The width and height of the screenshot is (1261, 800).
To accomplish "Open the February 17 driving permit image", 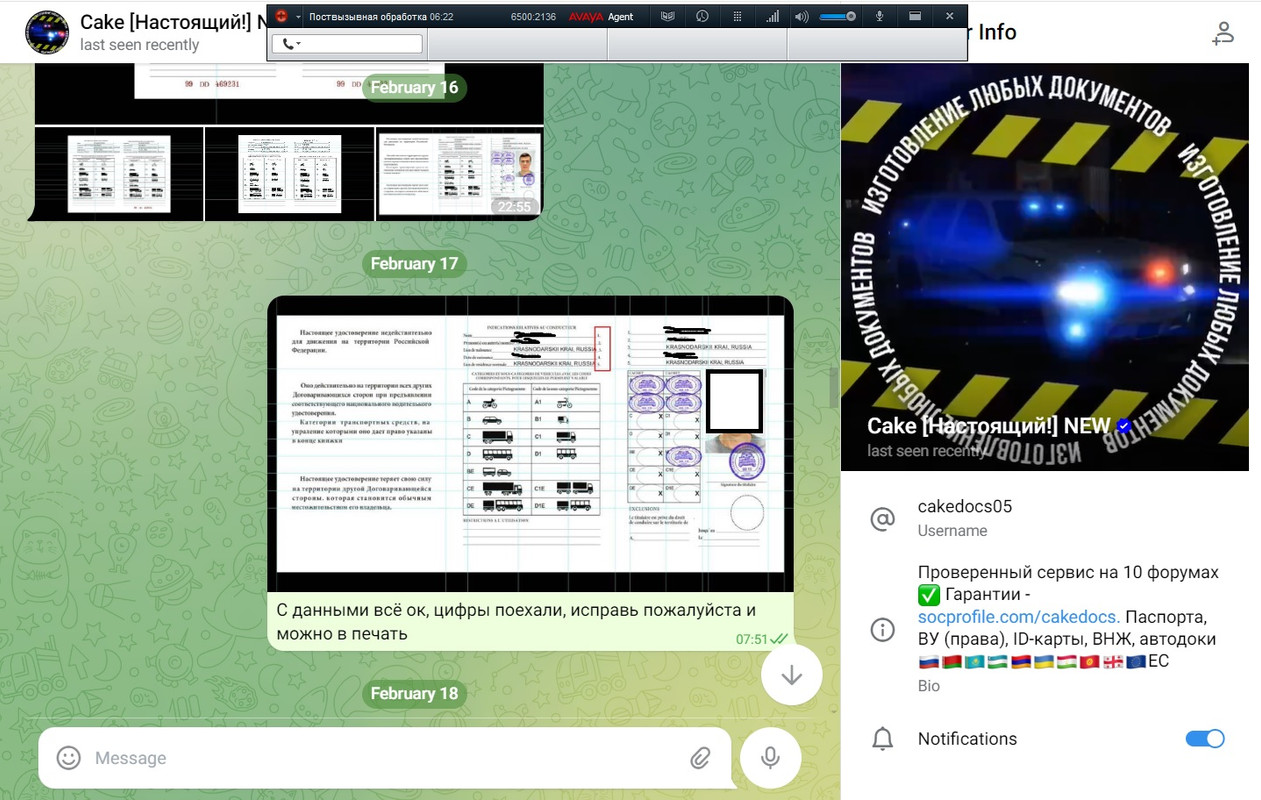I will tap(530, 445).
